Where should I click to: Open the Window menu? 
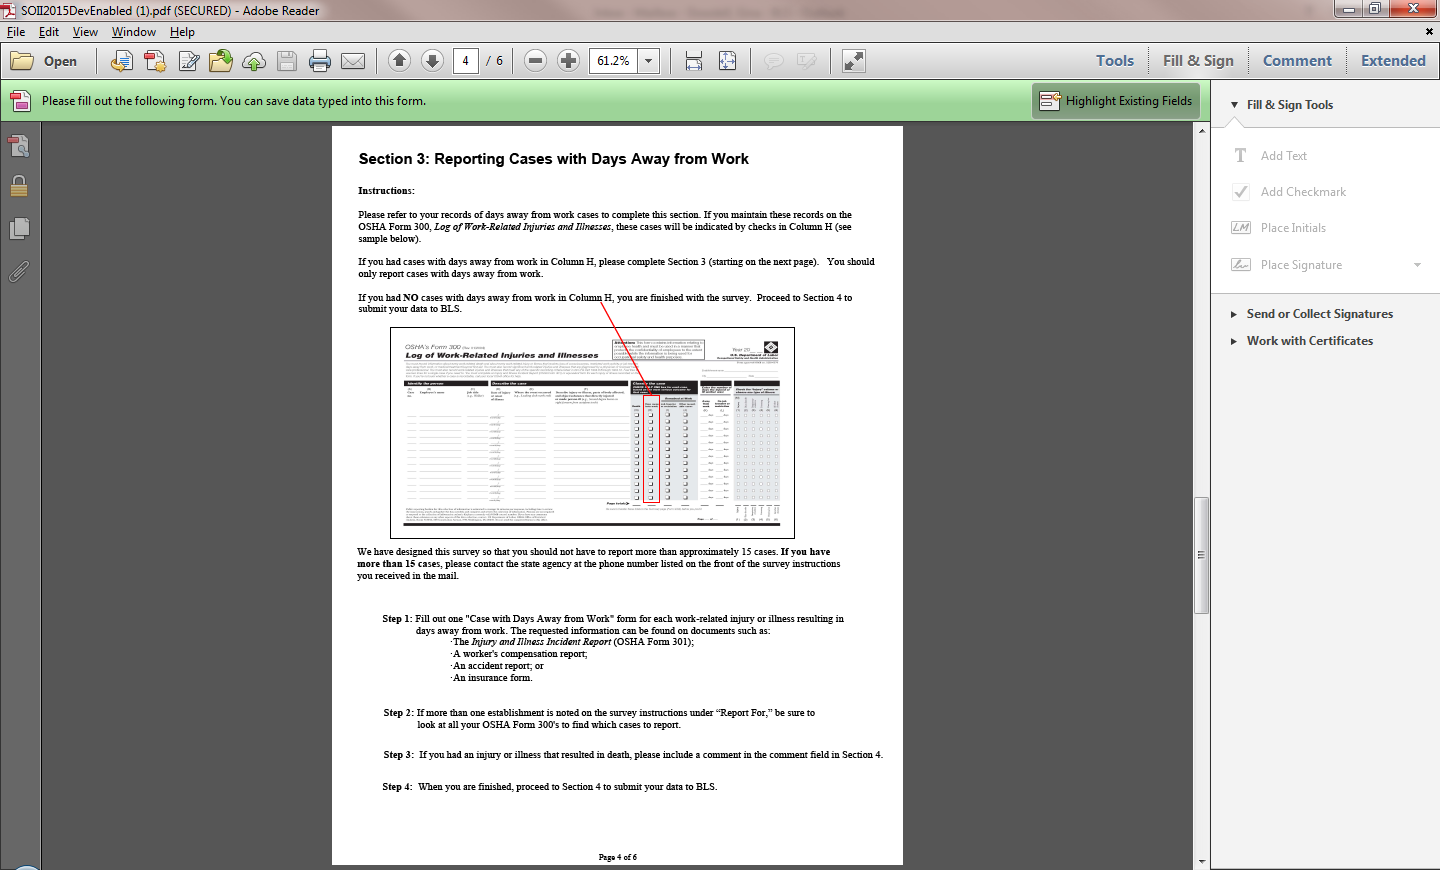pyautogui.click(x=133, y=32)
